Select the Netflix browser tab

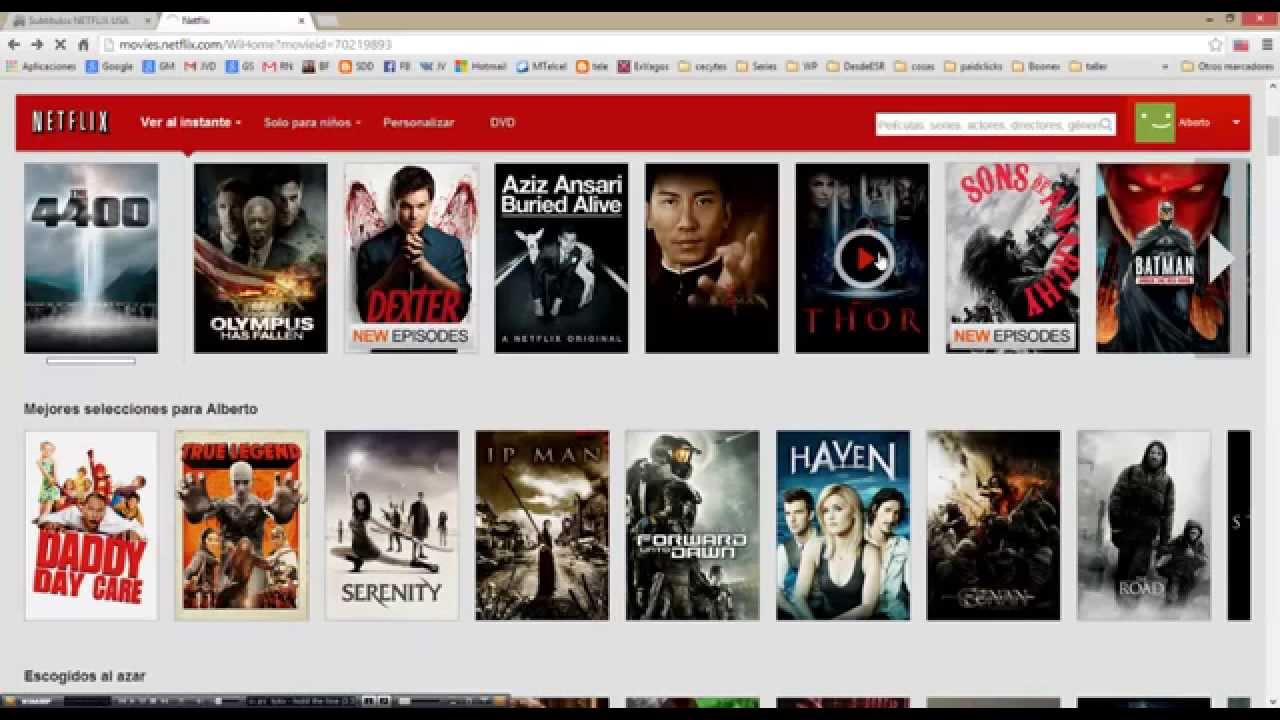point(235,20)
